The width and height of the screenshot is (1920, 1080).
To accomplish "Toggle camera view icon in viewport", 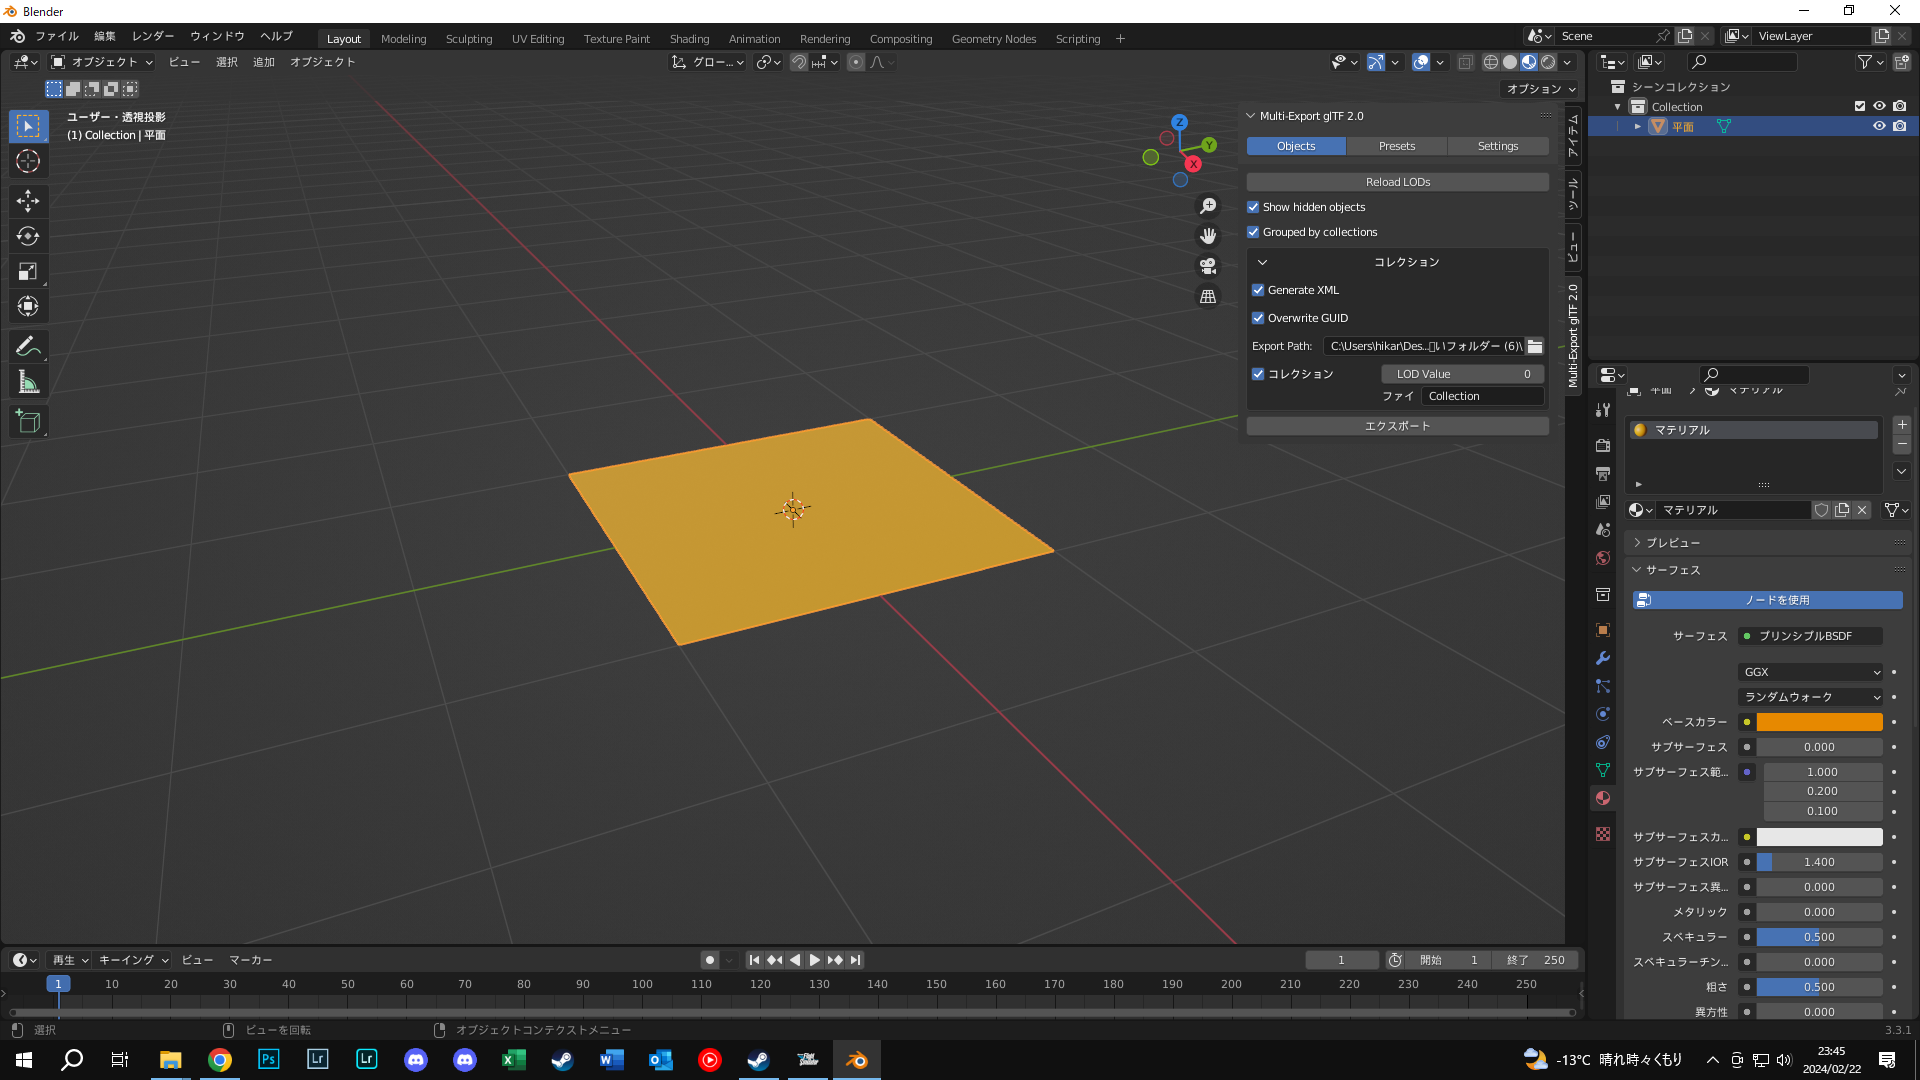I will pyautogui.click(x=1208, y=266).
